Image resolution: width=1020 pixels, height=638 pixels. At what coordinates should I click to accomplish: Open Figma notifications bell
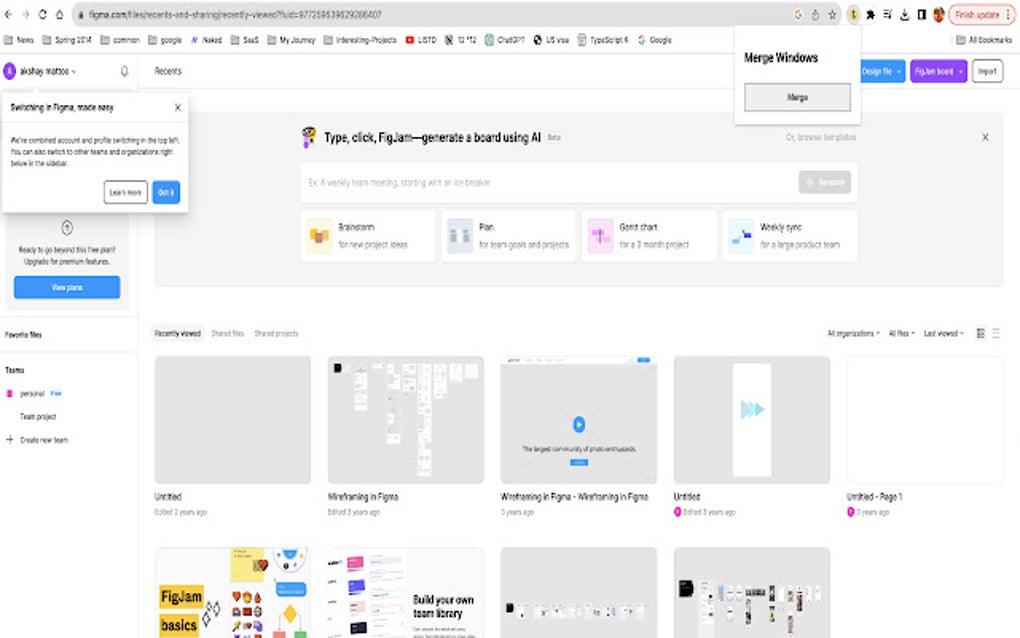tap(124, 71)
